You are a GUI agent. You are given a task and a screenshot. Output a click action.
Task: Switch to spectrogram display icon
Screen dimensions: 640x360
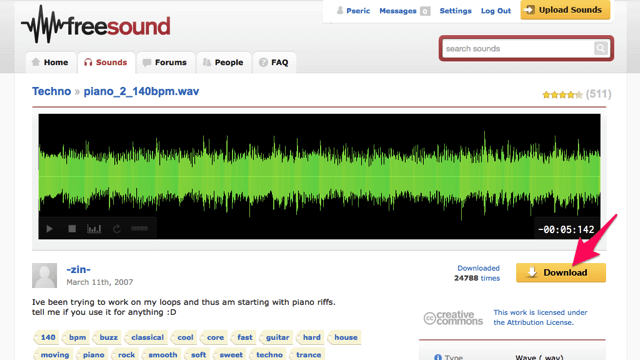pos(94,229)
